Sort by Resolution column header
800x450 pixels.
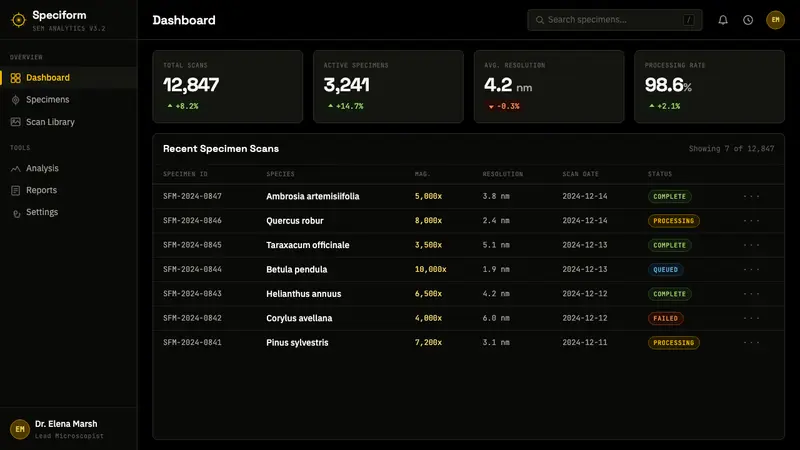pyautogui.click(x=503, y=174)
